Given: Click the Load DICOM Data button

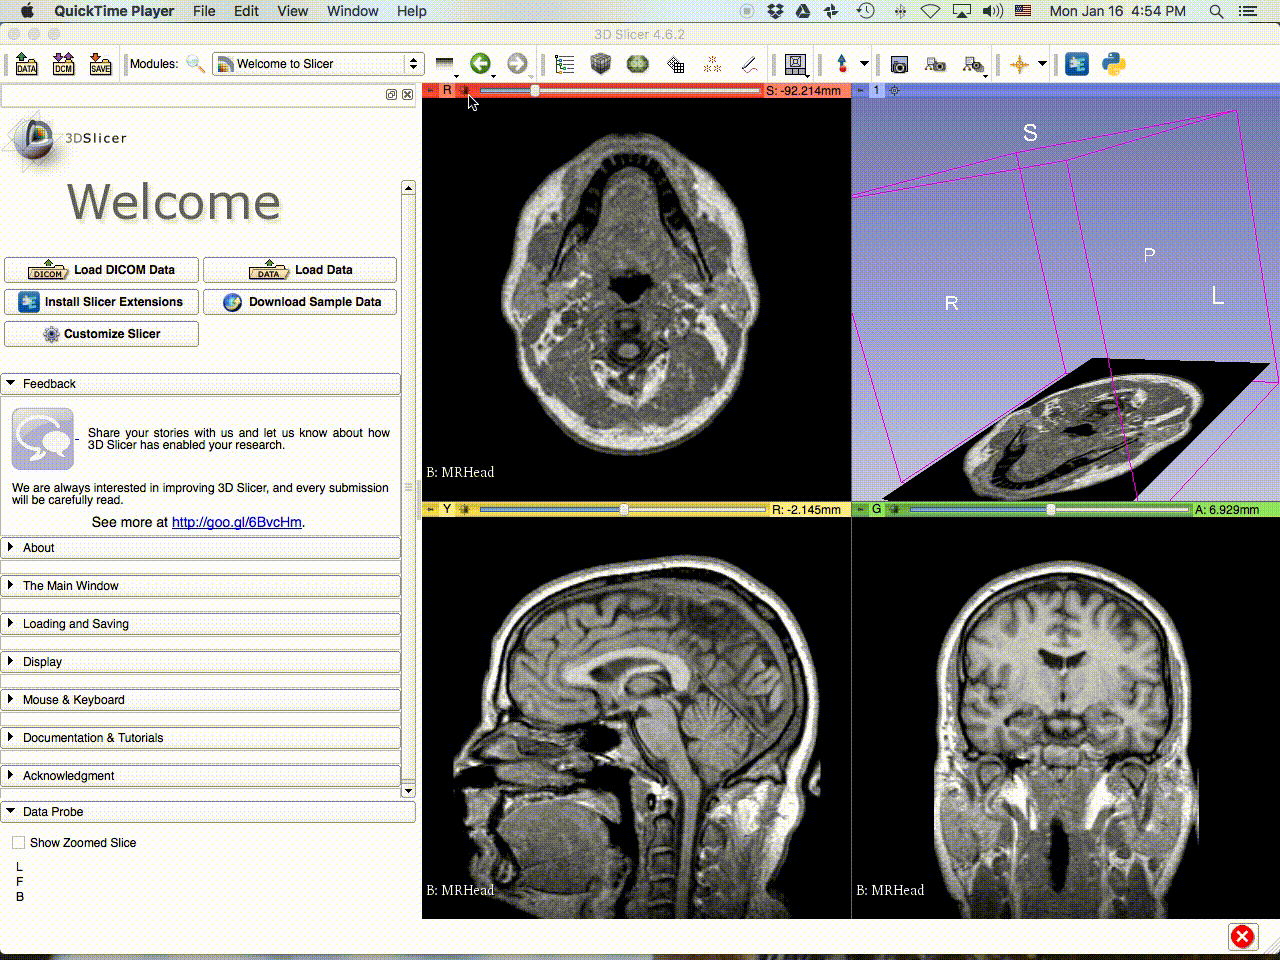Looking at the screenshot, I should (x=101, y=270).
